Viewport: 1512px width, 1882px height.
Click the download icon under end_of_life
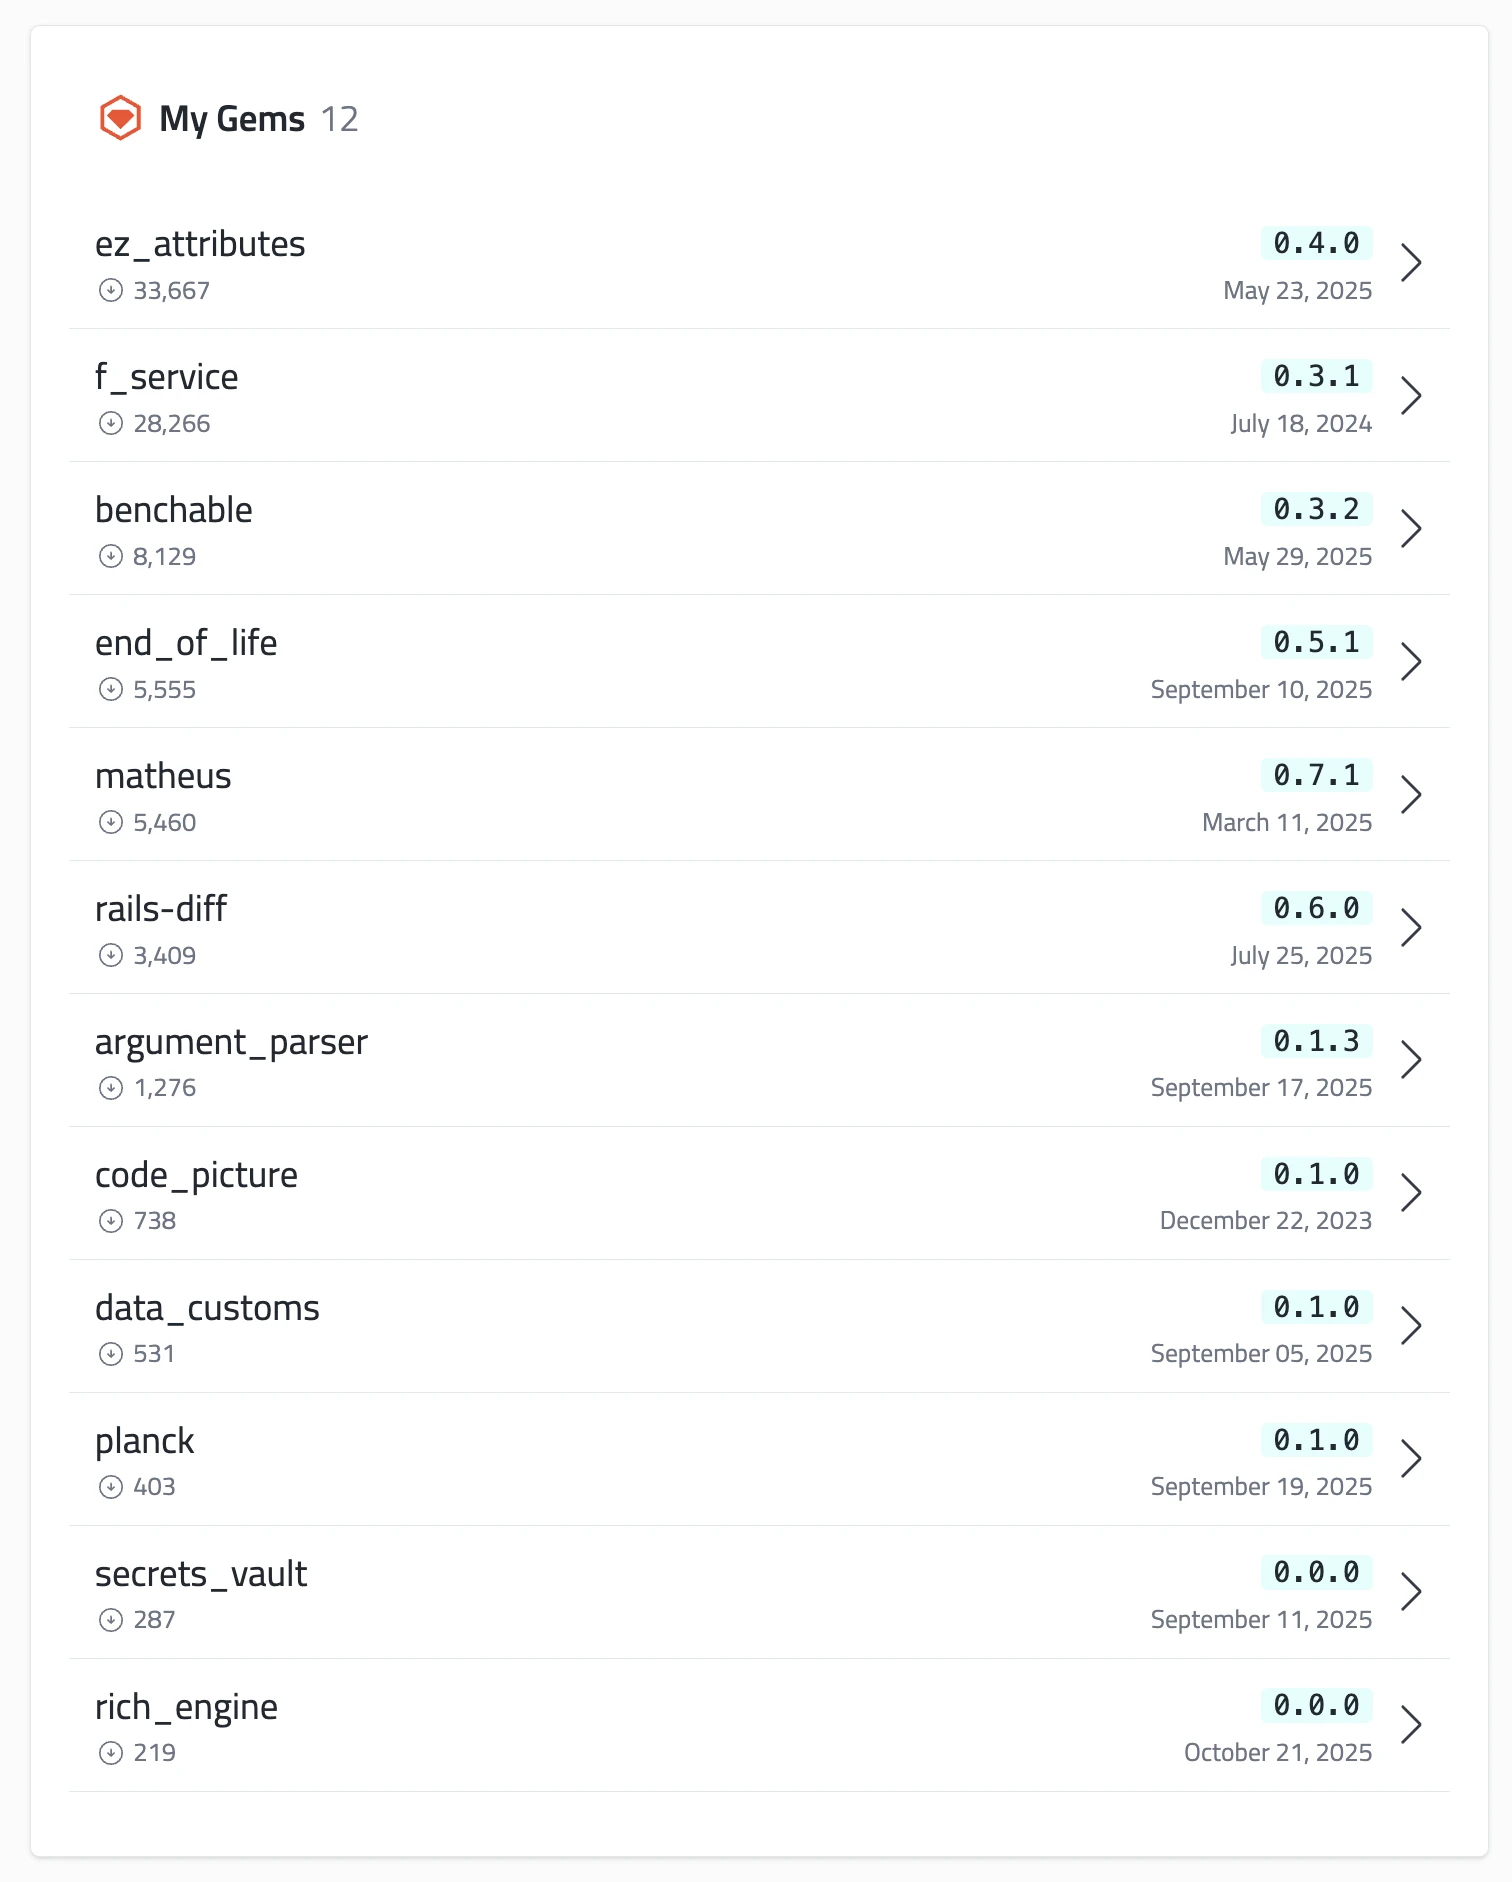pyautogui.click(x=111, y=690)
